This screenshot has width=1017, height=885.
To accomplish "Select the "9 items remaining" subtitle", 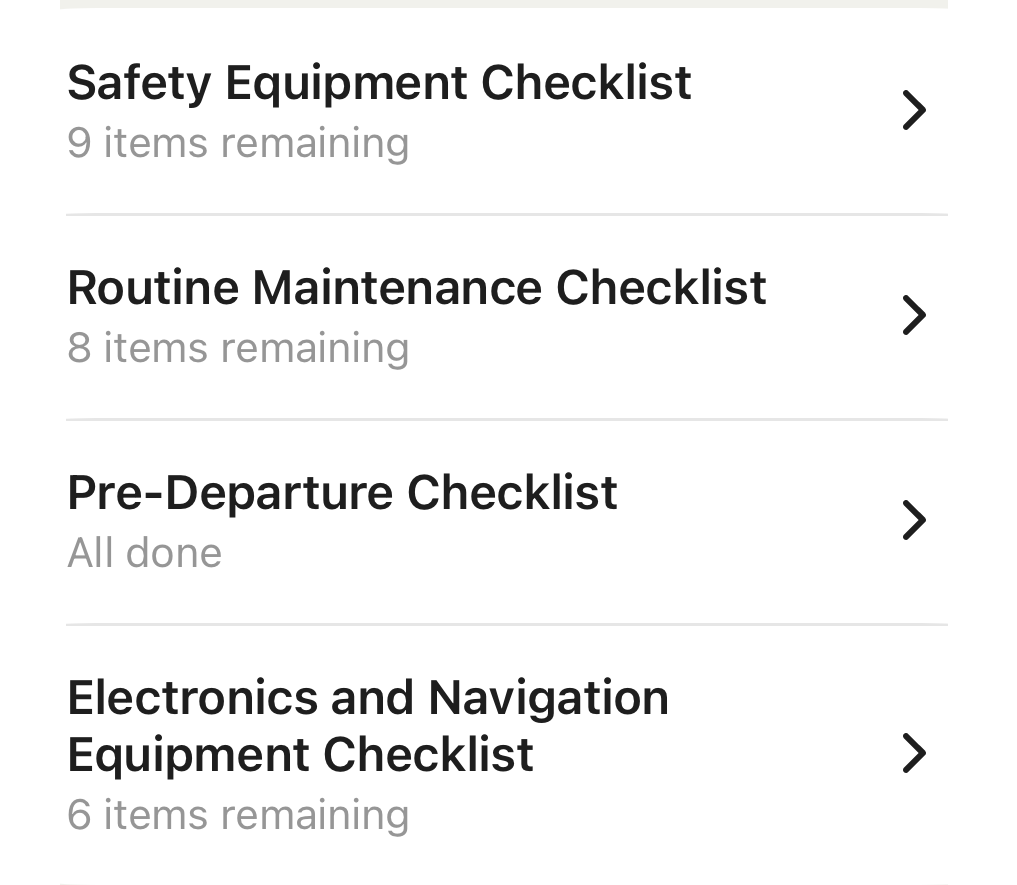I will coord(238,143).
